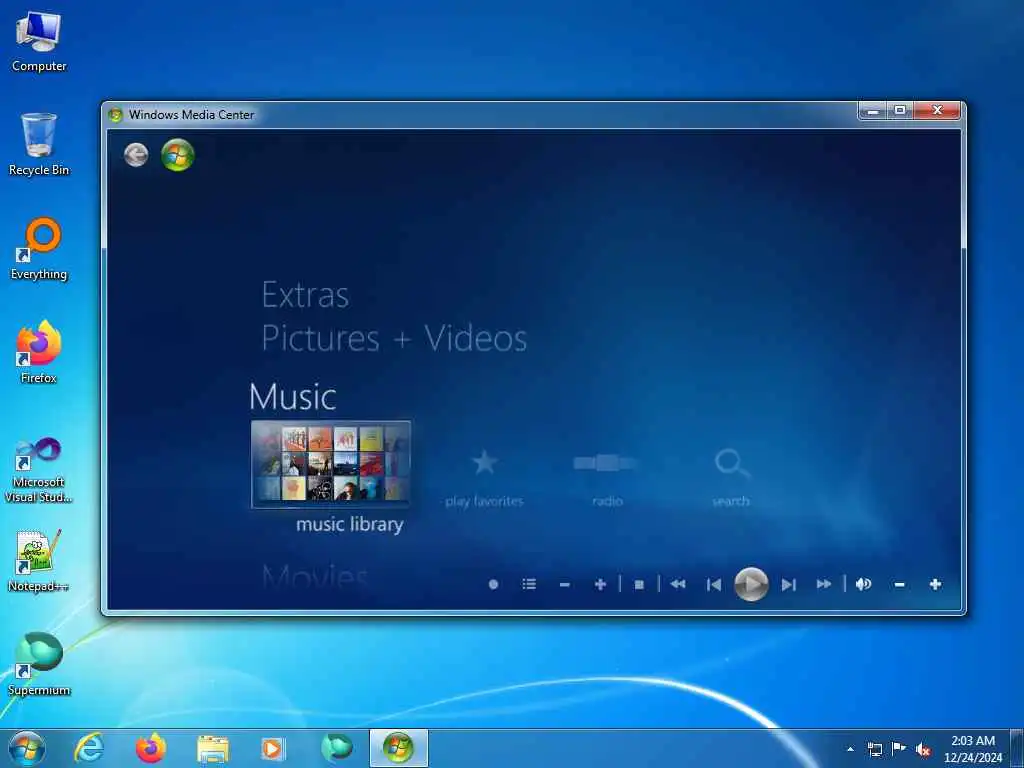This screenshot has height=768, width=1024.
Task: Click the record button
Action: pyautogui.click(x=494, y=584)
